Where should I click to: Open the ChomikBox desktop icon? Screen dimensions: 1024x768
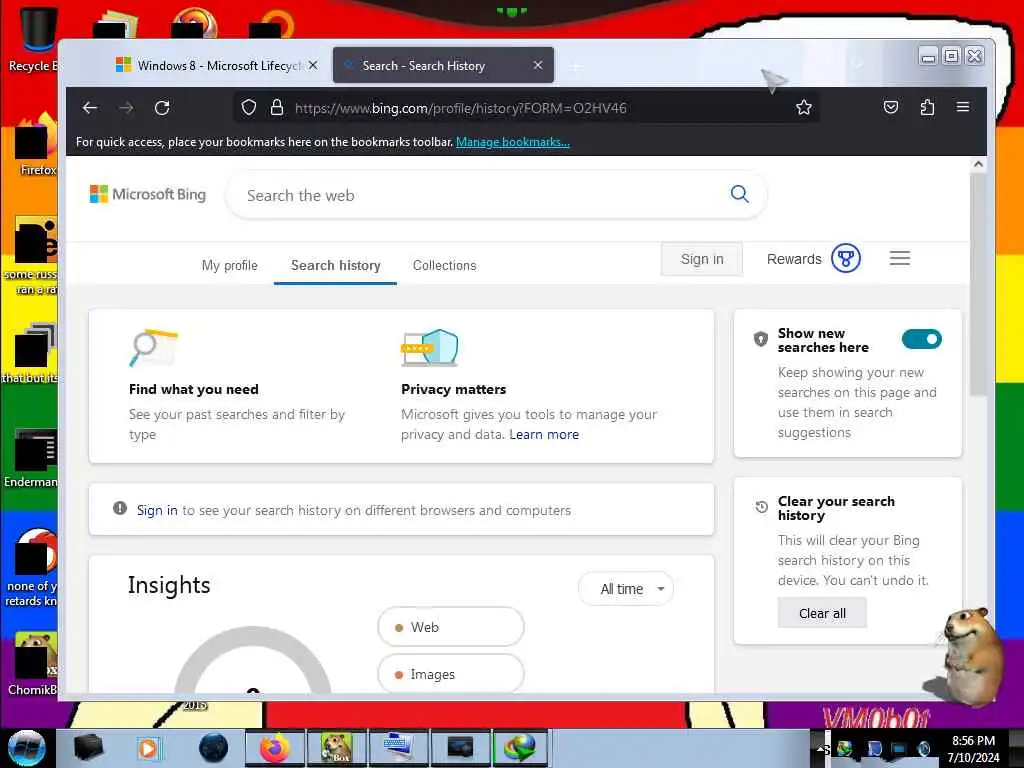point(34,664)
